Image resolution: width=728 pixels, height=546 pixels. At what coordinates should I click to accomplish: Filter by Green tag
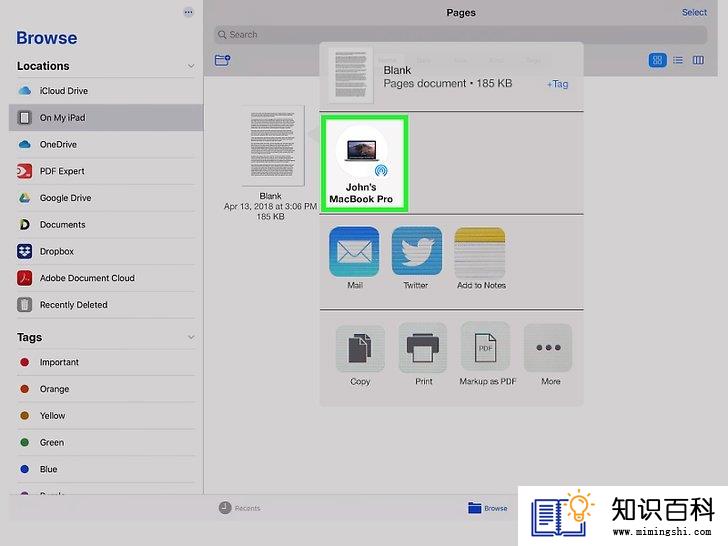(106, 442)
